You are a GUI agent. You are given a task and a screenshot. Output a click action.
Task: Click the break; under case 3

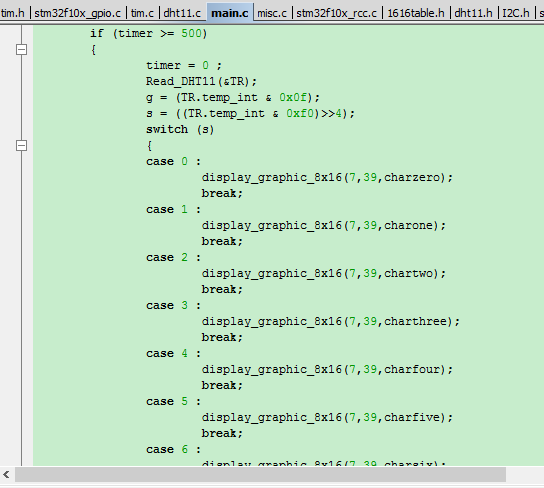pos(222,337)
